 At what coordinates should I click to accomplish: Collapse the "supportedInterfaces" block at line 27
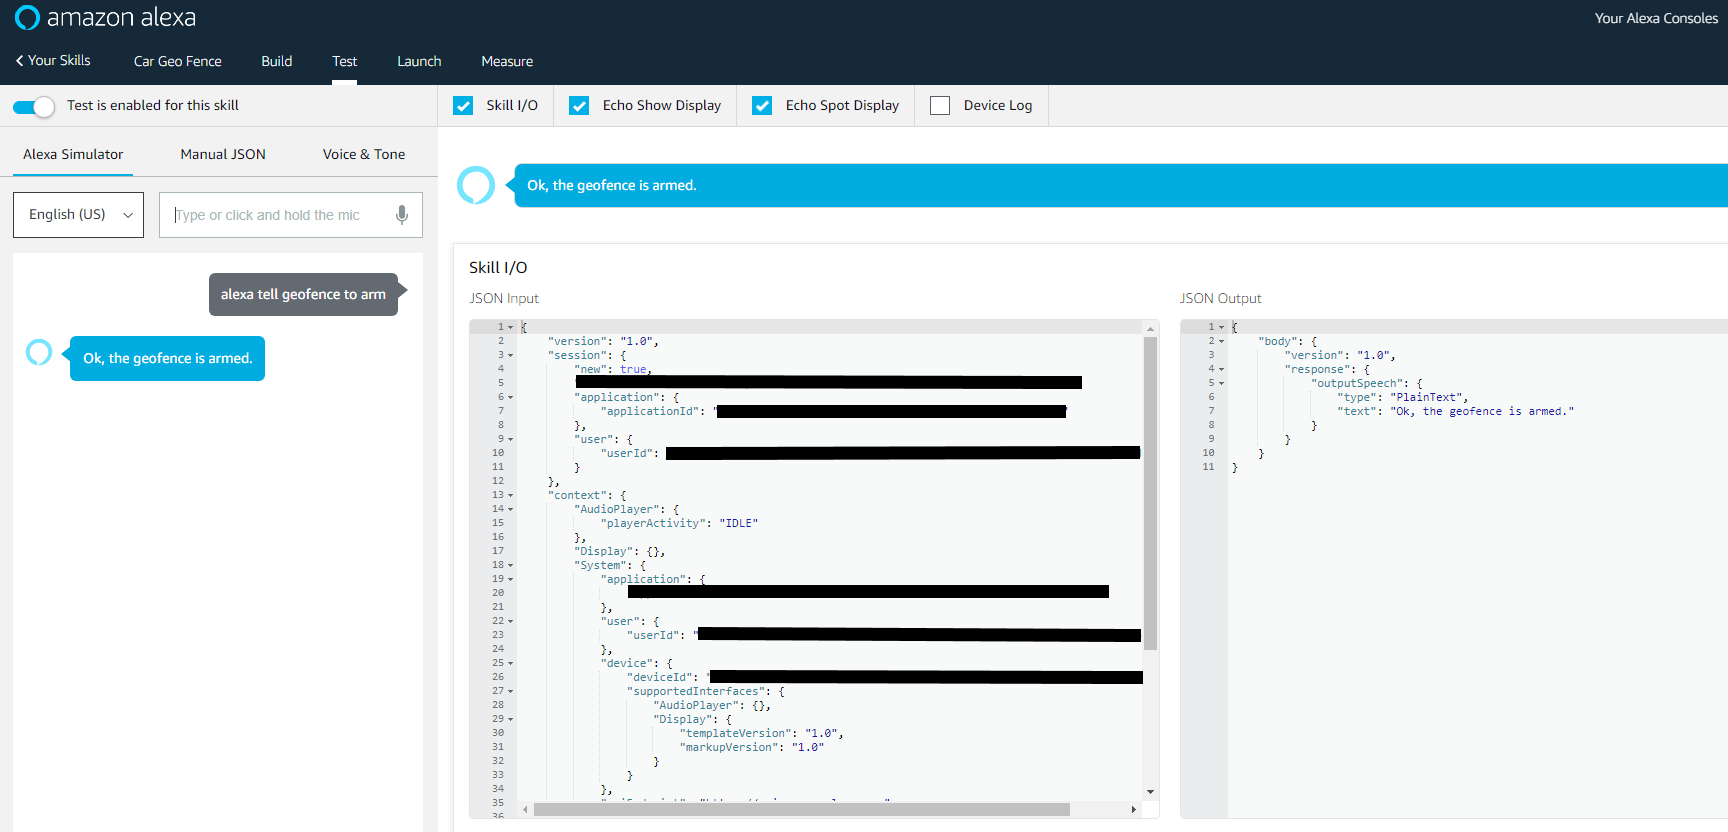(510, 691)
